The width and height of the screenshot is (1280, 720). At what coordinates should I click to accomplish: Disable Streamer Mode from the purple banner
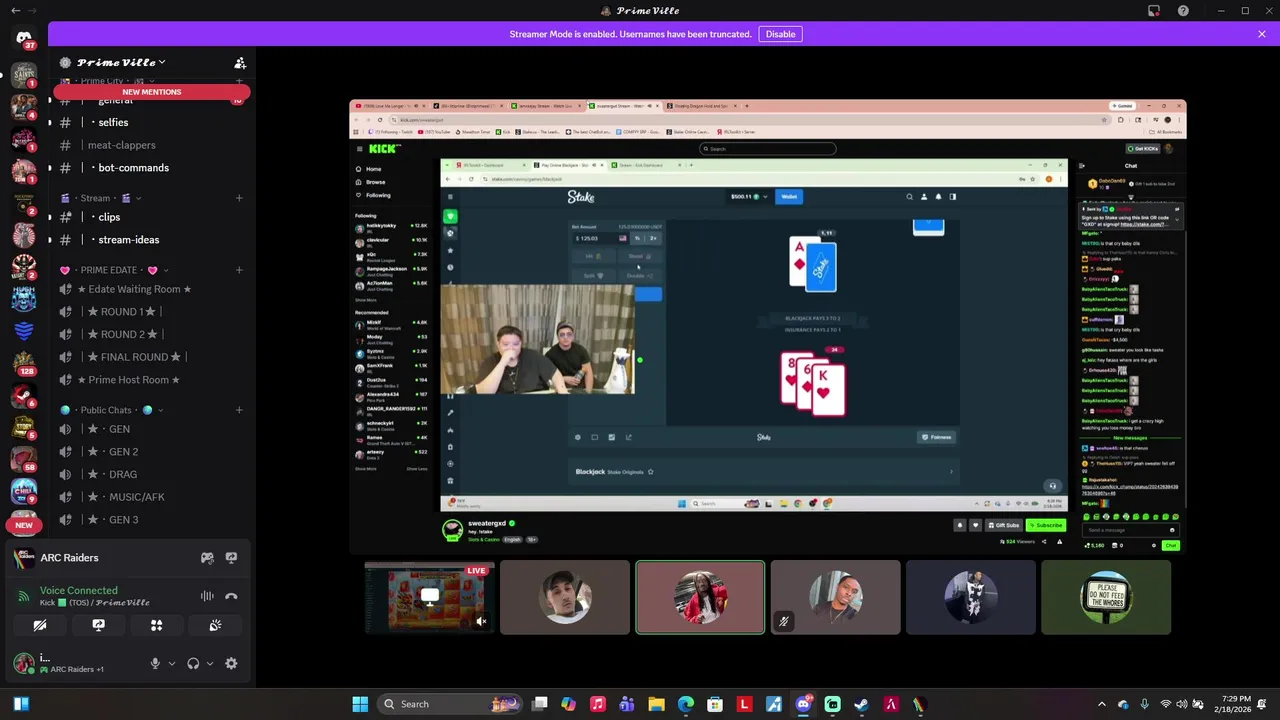pyautogui.click(x=780, y=34)
